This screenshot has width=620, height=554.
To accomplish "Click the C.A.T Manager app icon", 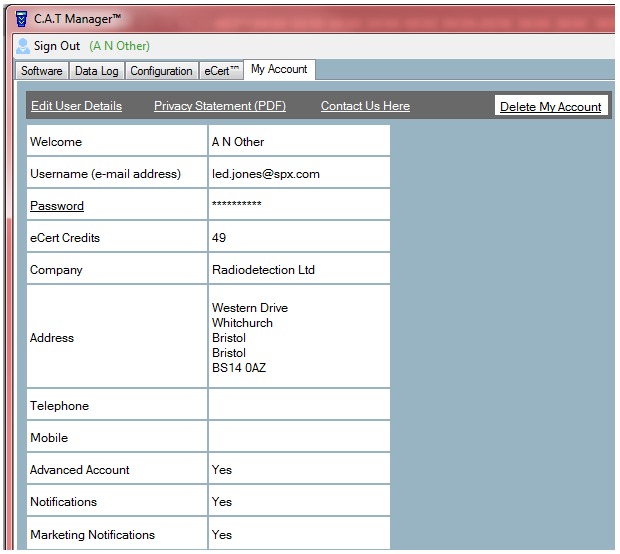I will 21,19.
